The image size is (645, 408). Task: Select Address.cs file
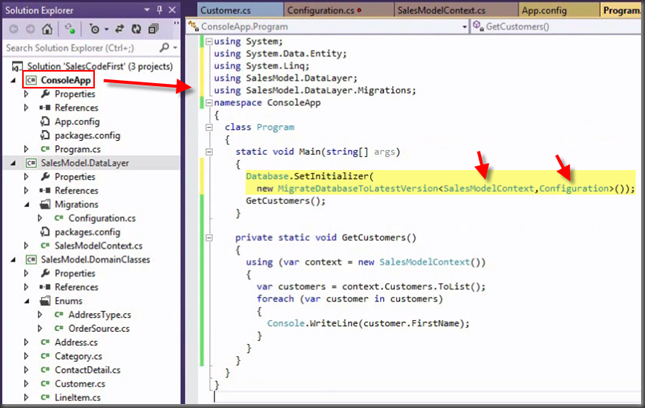tap(76, 342)
